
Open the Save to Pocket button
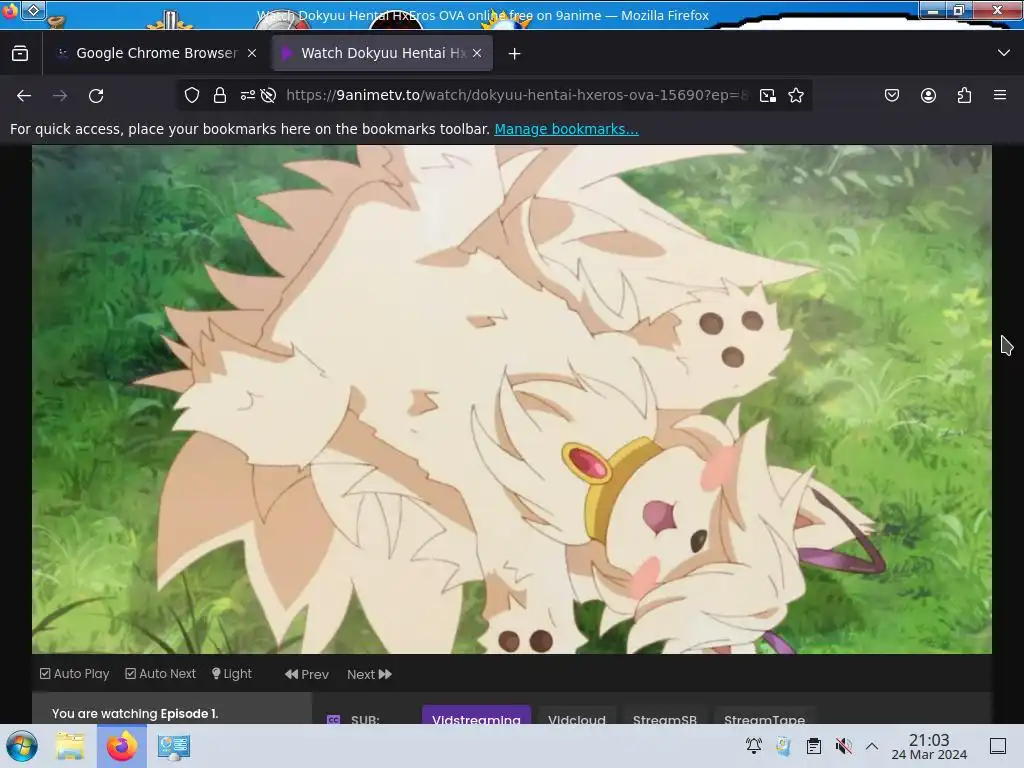pos(891,95)
